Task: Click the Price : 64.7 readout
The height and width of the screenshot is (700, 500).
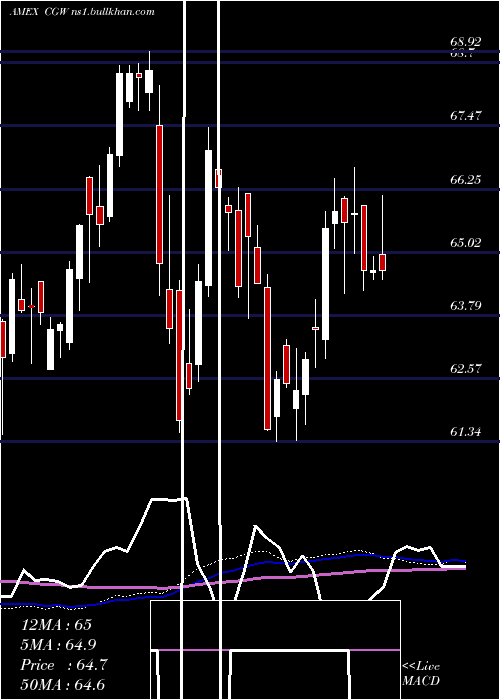Action: point(64,665)
